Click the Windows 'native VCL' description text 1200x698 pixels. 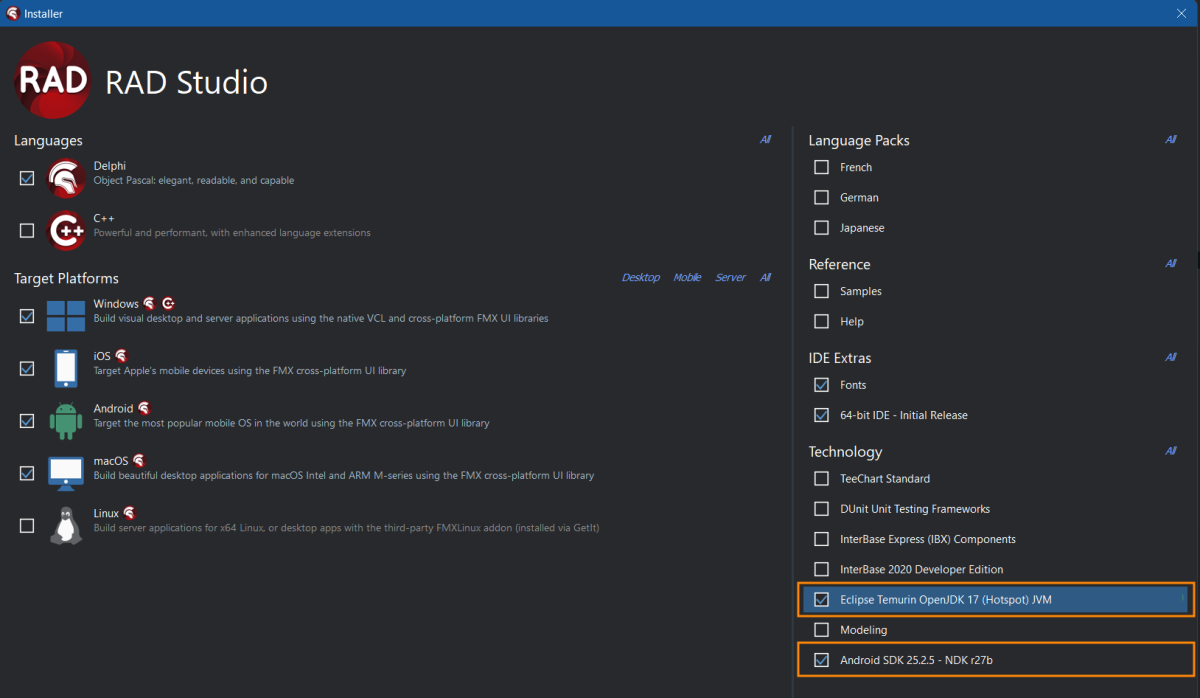321,318
